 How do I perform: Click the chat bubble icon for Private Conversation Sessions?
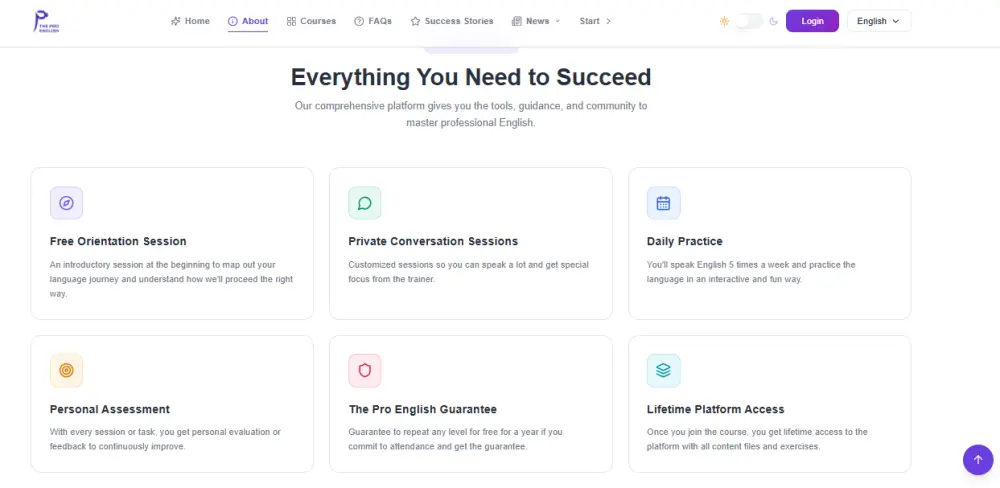coord(365,203)
